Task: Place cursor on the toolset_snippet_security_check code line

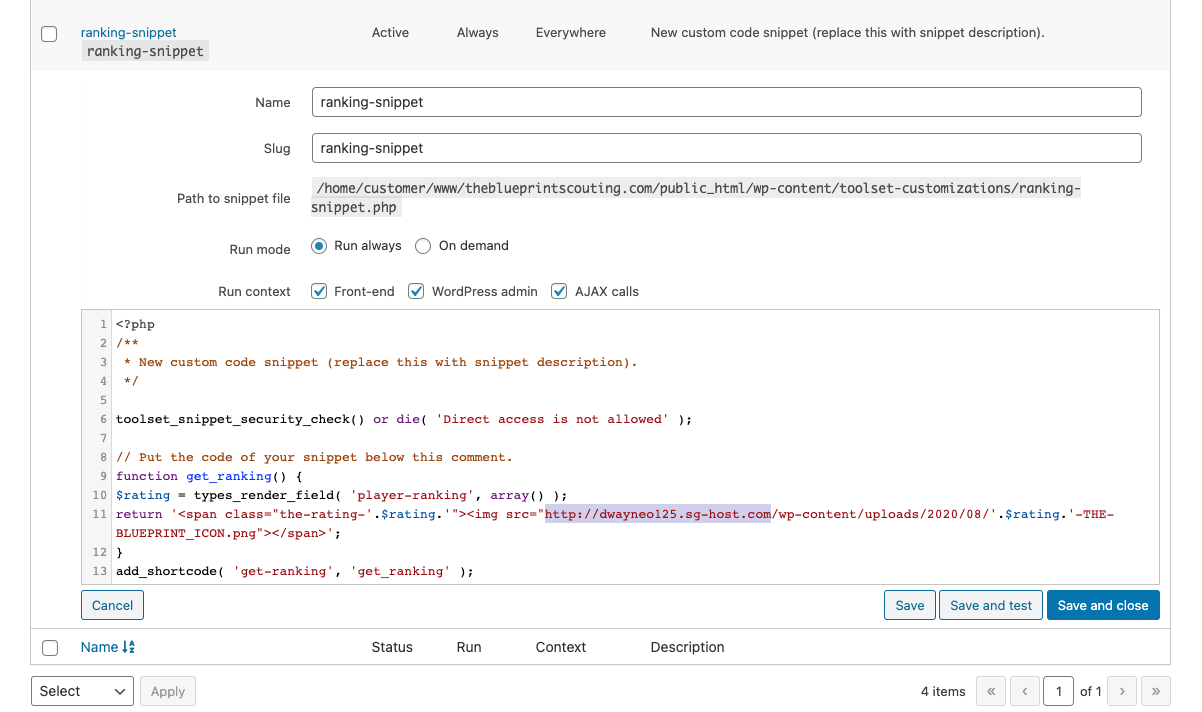Action: point(404,419)
